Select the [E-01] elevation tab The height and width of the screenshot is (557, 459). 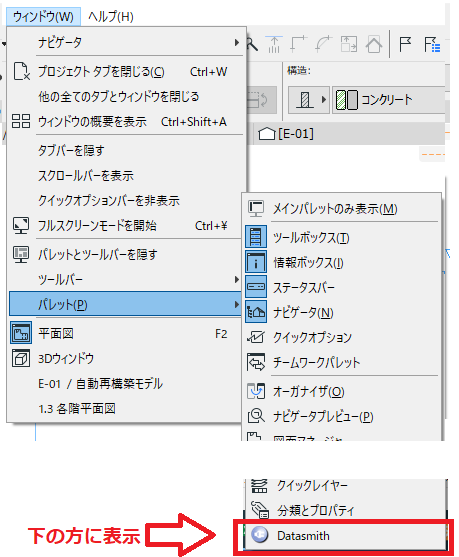click(x=286, y=134)
